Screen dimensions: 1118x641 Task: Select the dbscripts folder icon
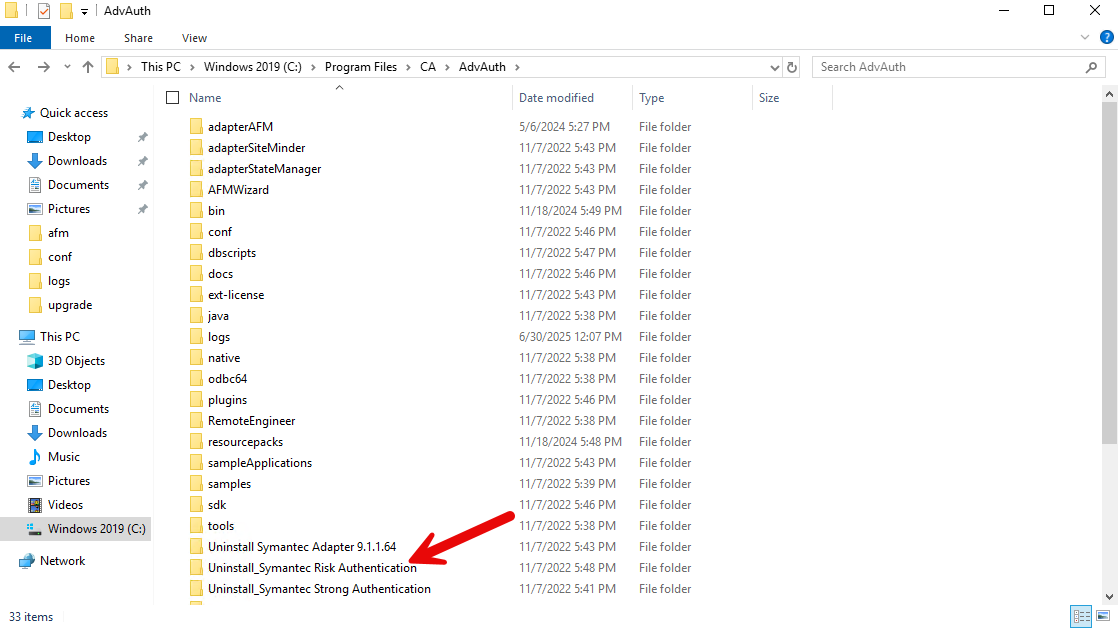[196, 253]
